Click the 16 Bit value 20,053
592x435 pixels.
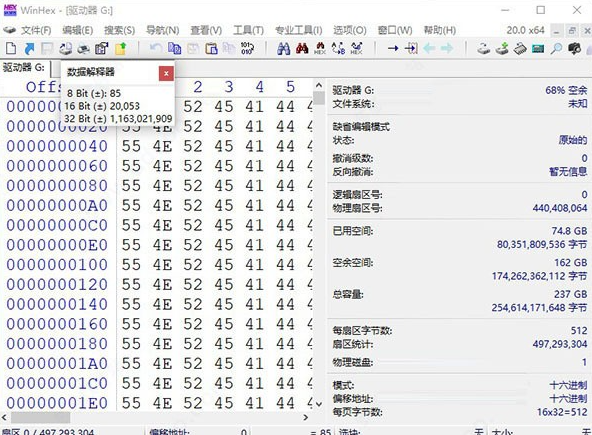pos(125,106)
